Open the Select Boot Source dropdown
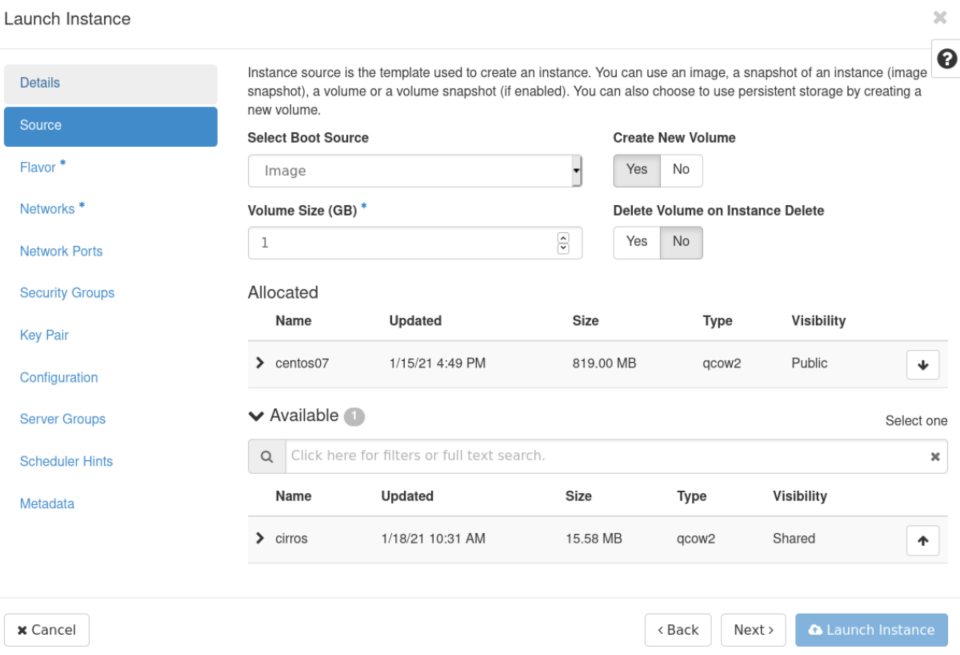The height and width of the screenshot is (655, 960). (415, 171)
